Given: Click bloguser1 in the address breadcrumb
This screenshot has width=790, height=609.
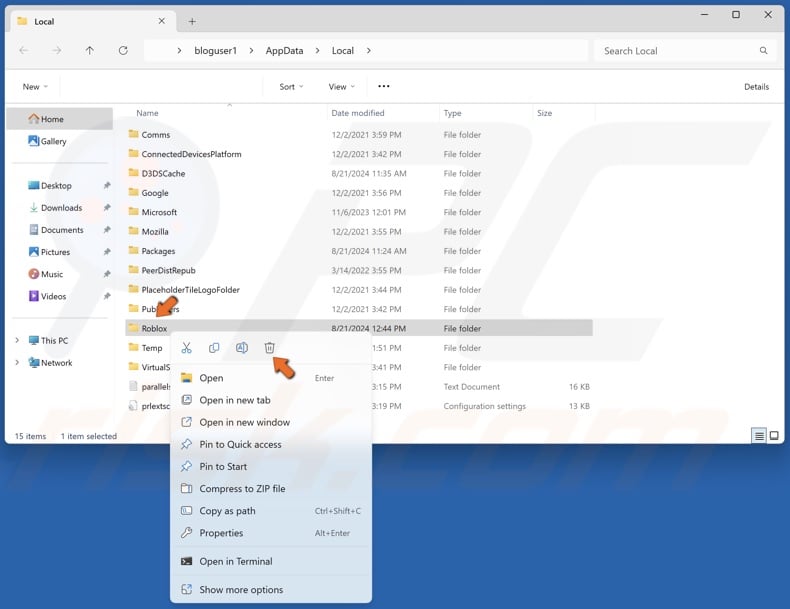Looking at the screenshot, I should [215, 50].
